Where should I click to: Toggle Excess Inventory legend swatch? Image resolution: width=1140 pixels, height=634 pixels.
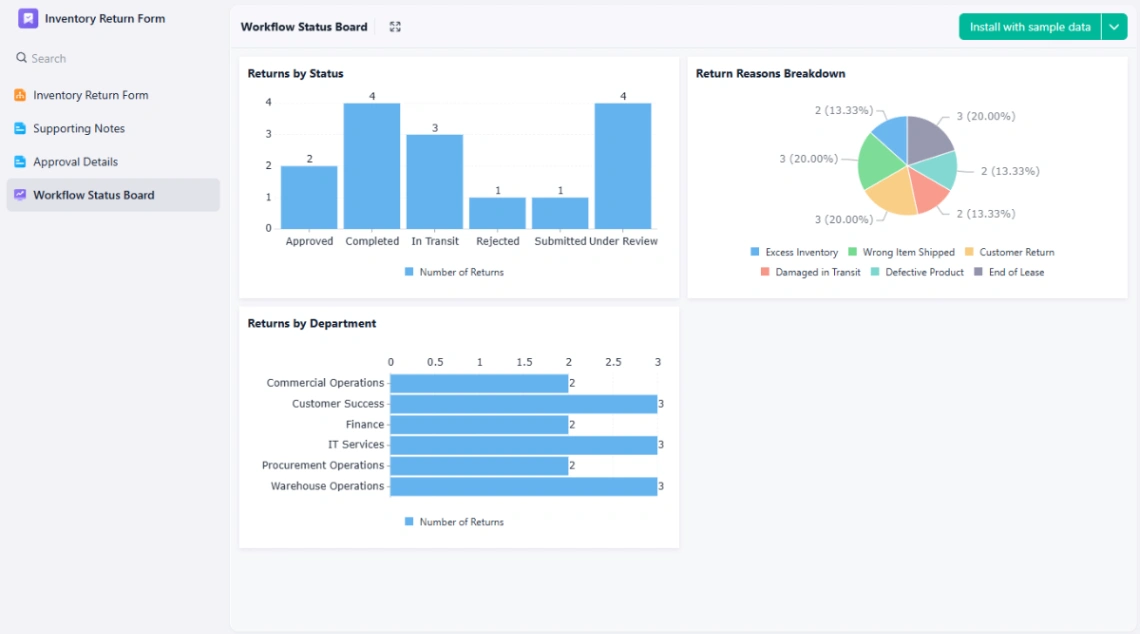tap(755, 252)
